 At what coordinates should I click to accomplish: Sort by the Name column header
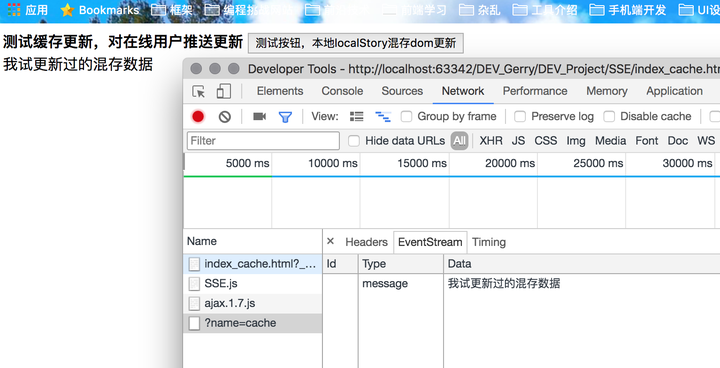253,241
